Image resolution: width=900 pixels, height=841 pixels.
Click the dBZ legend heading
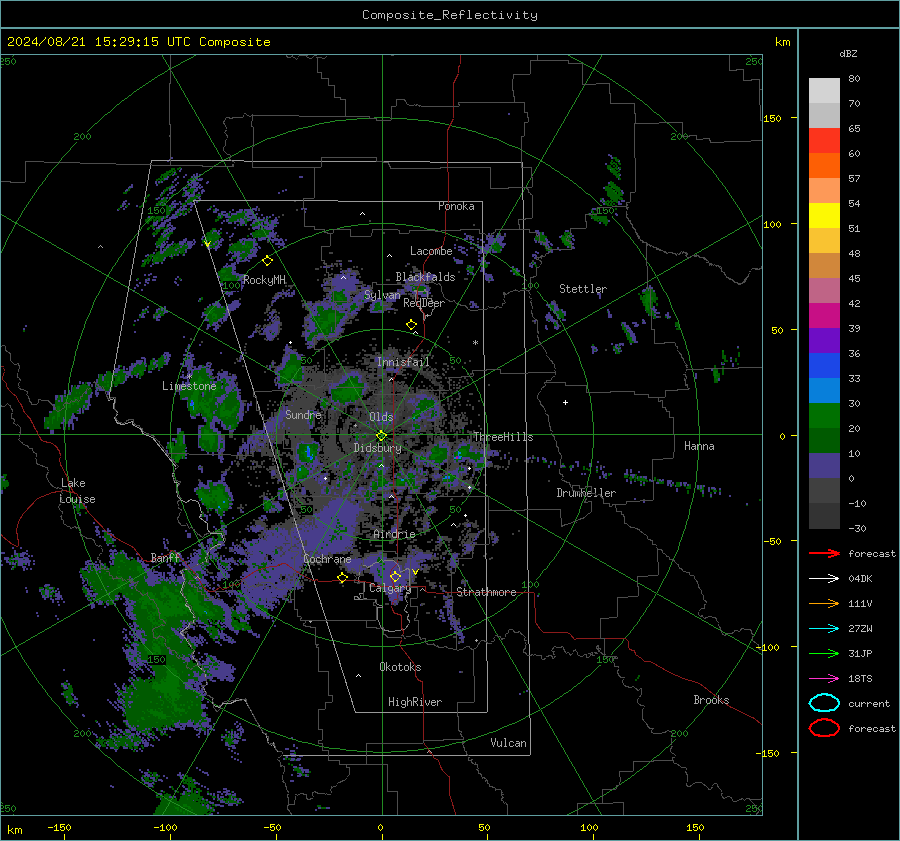[848, 53]
